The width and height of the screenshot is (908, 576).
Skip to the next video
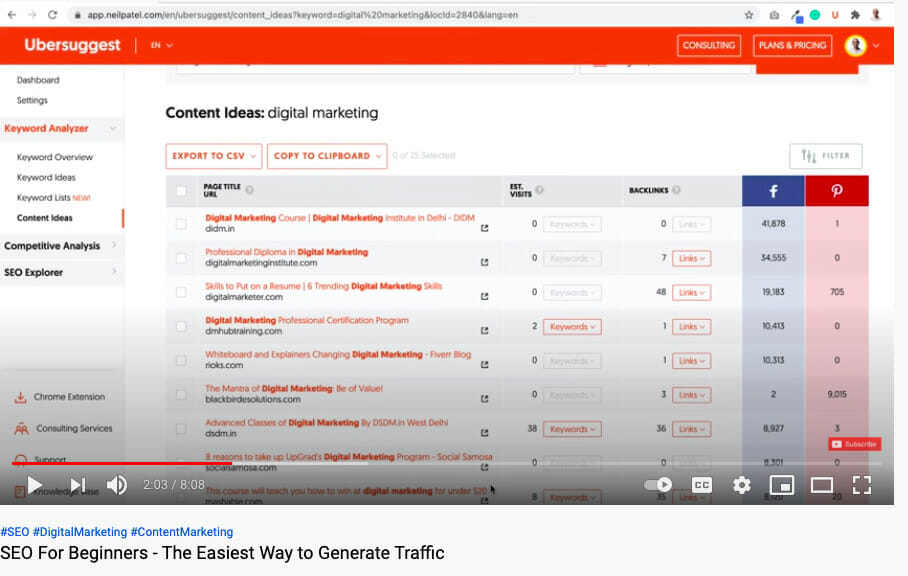coord(78,485)
